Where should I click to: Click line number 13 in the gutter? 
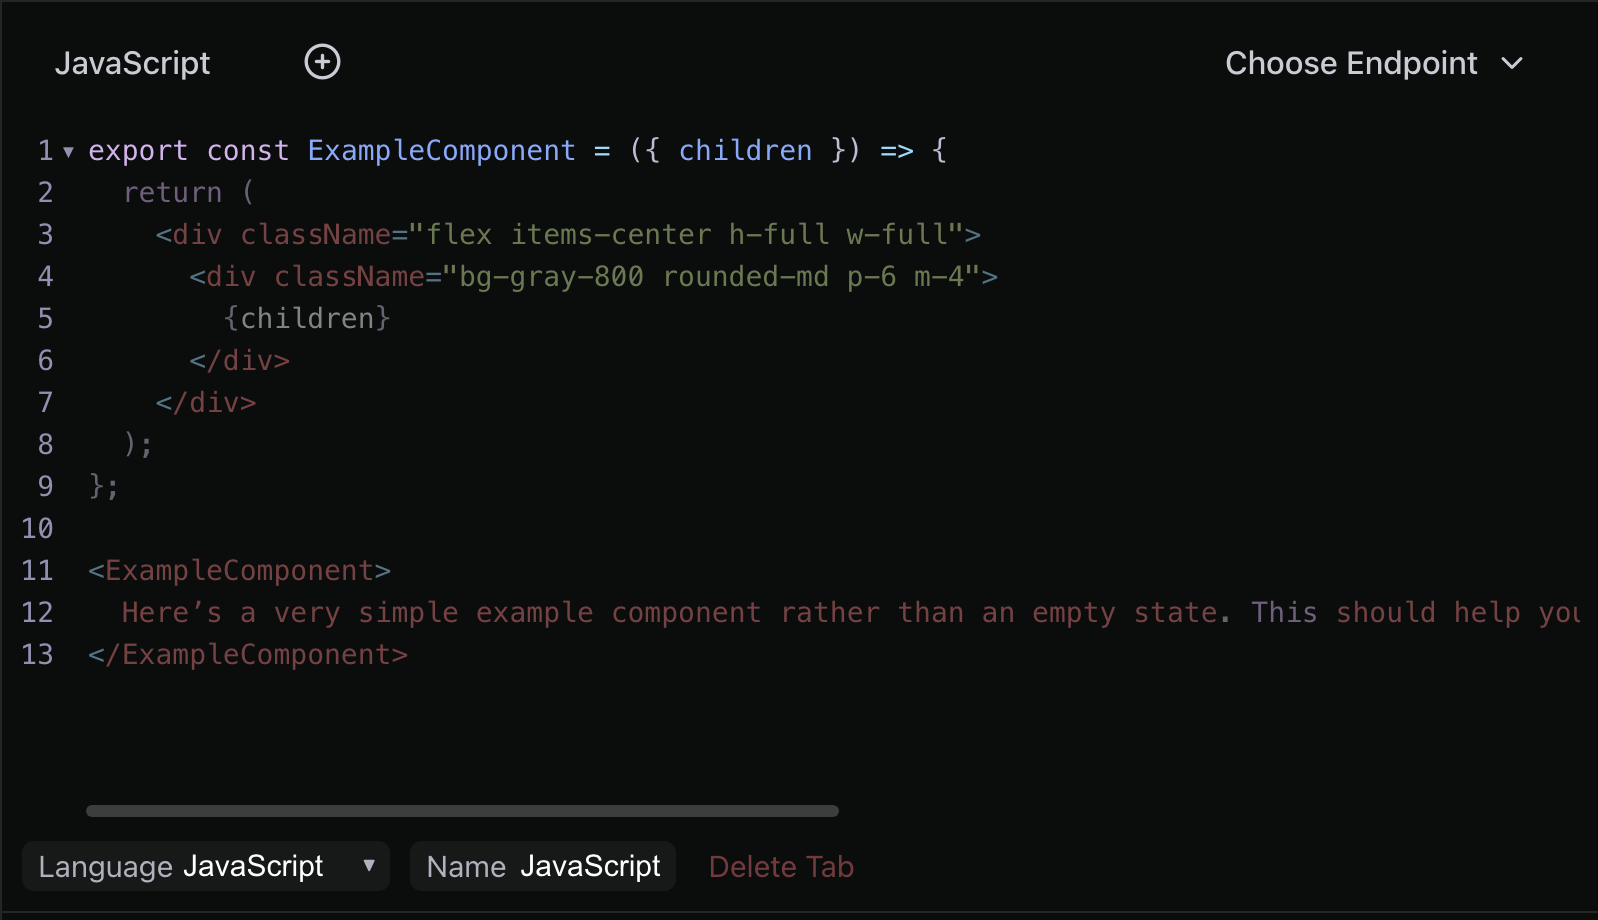37,654
